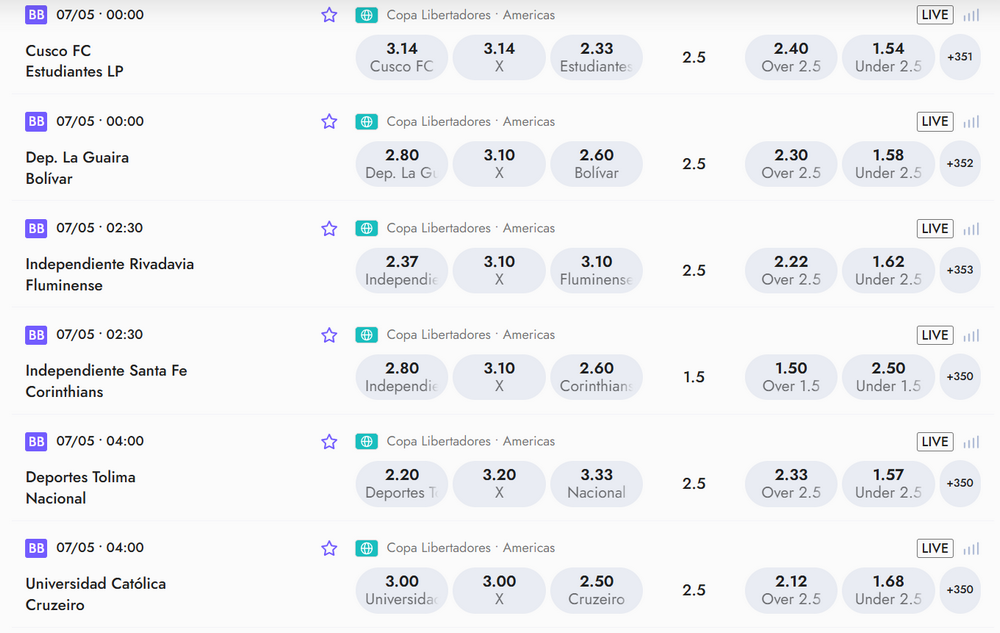1000x633 pixels.
Task: Pick Over 2.5 at 2.22
Action: [791, 270]
